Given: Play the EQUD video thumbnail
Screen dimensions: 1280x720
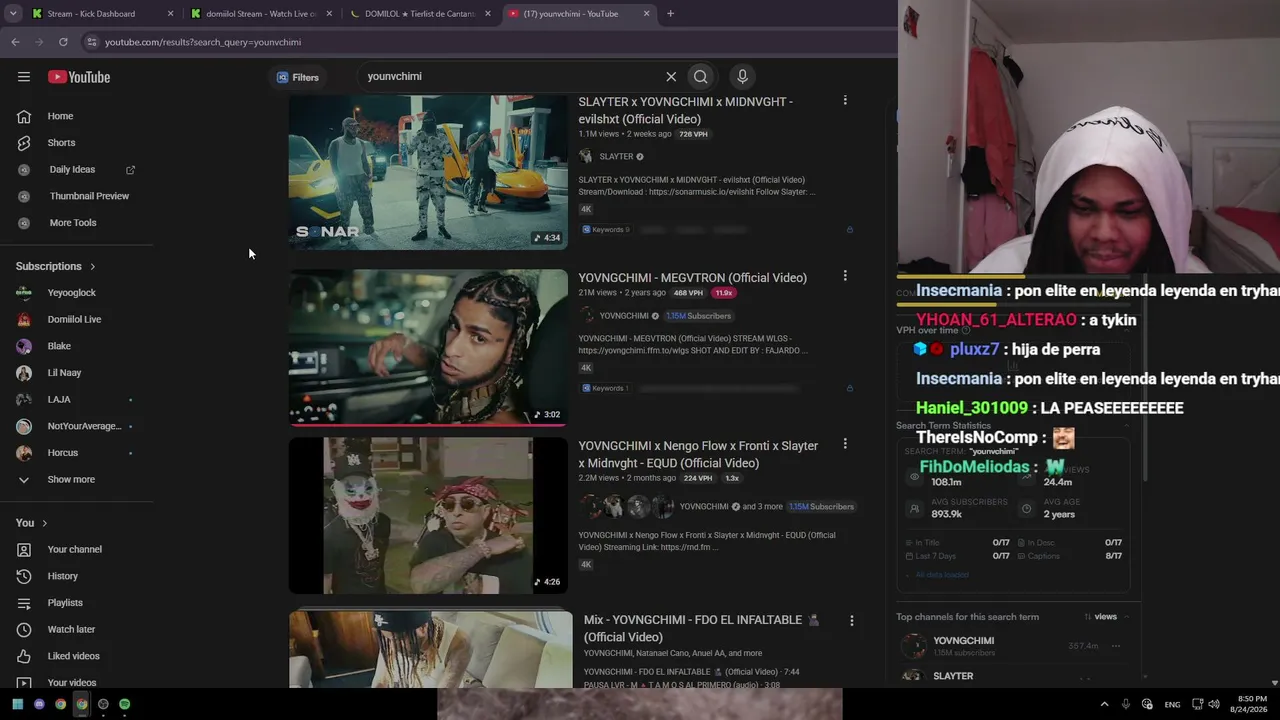Looking at the screenshot, I should (428, 516).
